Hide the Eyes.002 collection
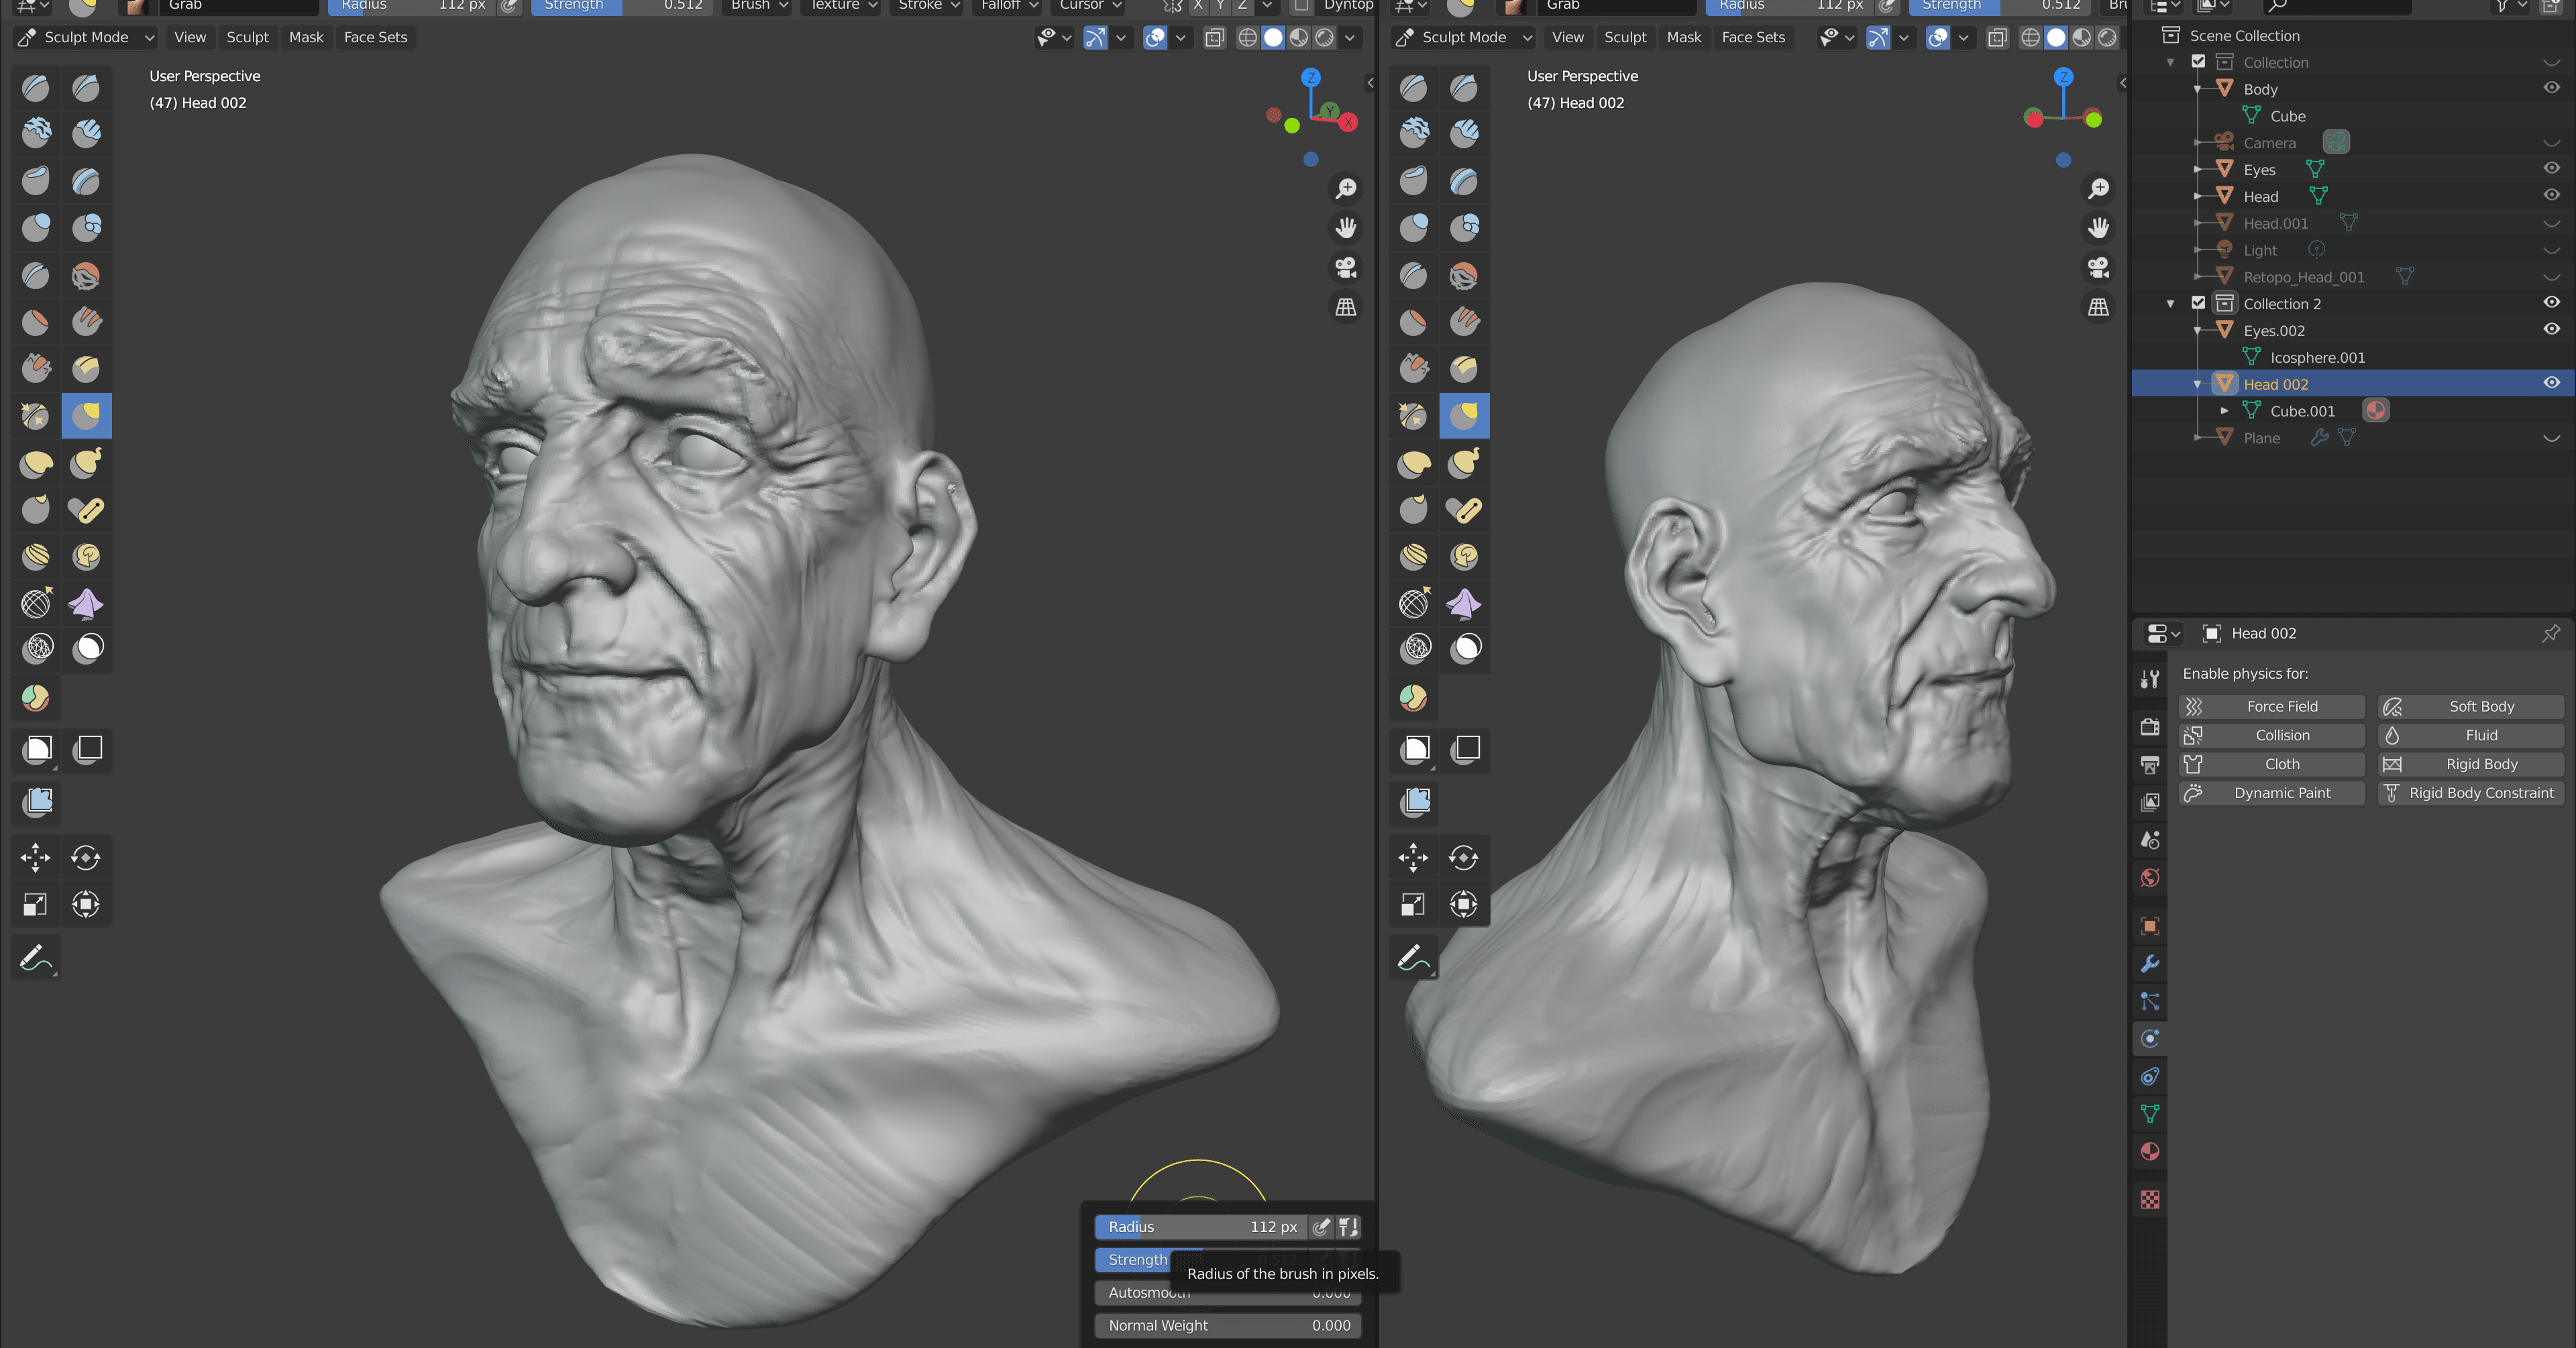This screenshot has width=2576, height=1348. tap(2551, 330)
